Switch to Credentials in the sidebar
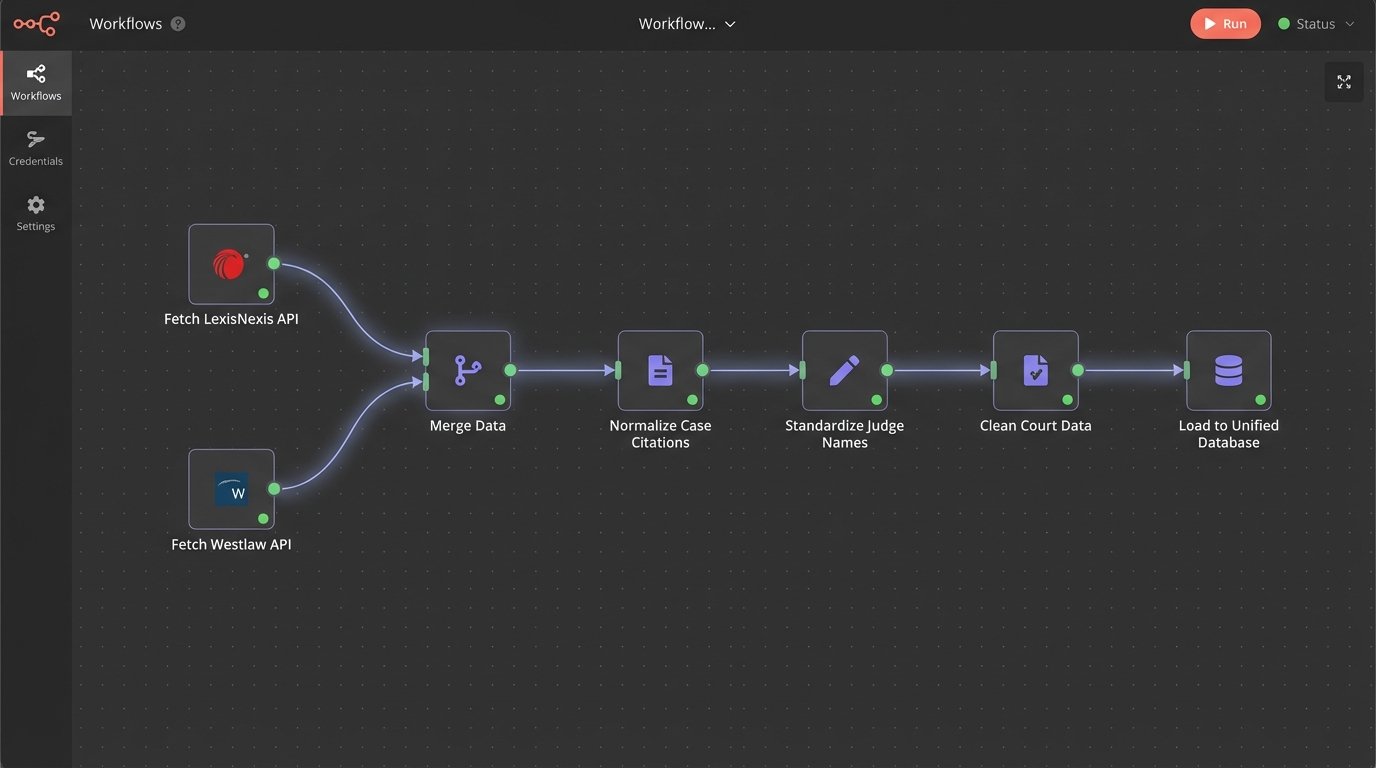 click(36, 148)
